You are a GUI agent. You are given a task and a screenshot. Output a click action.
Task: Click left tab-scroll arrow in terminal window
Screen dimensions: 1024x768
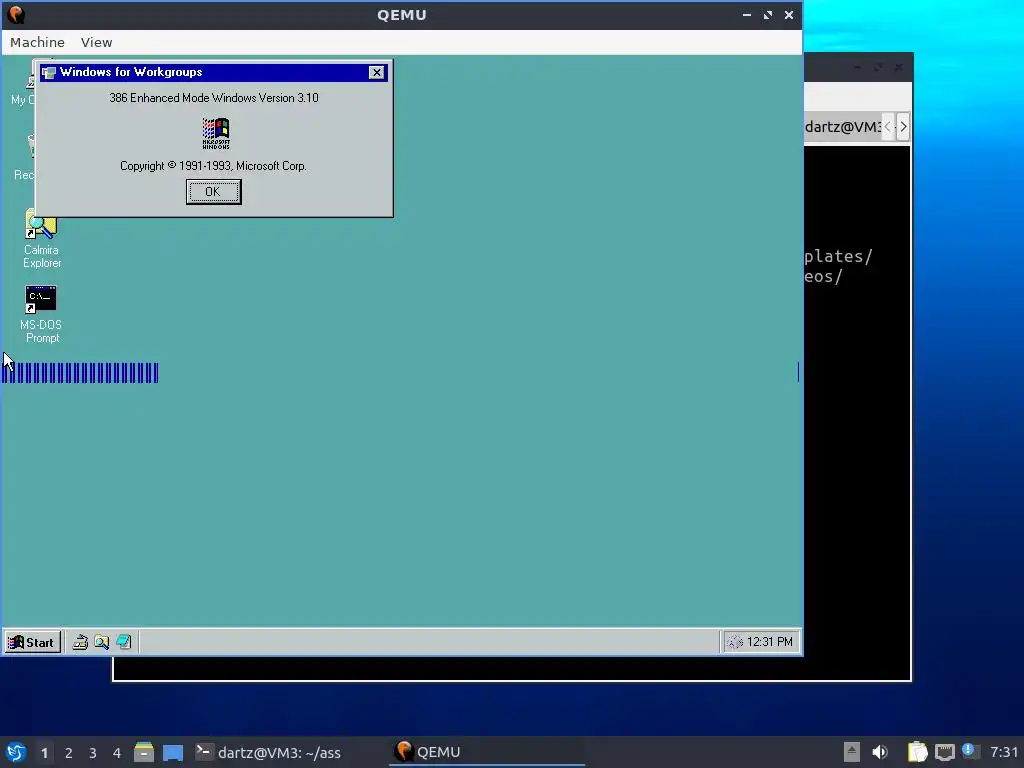tap(888, 127)
